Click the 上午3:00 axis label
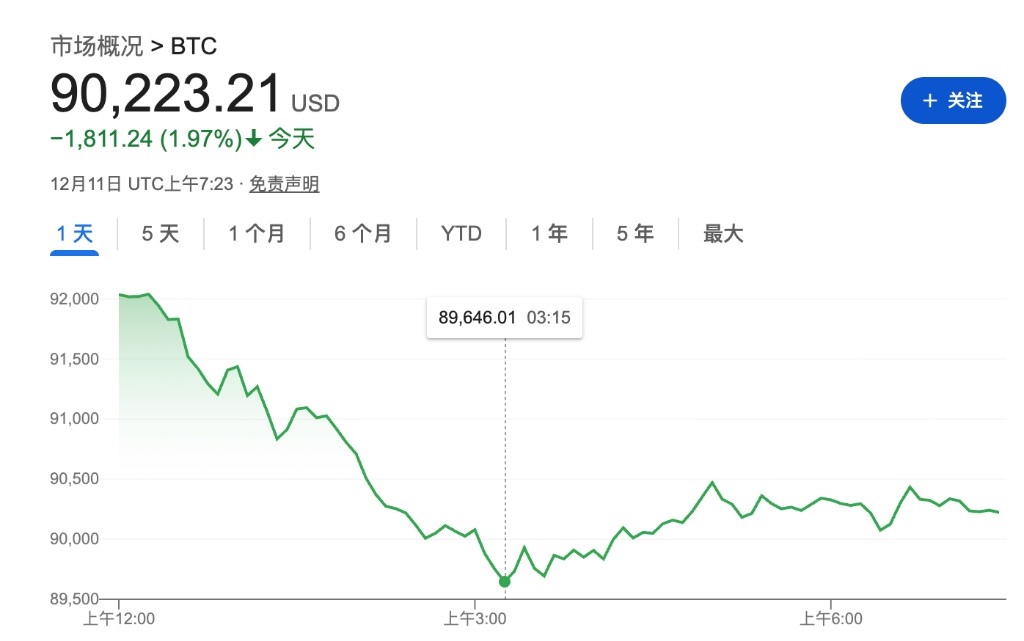Screen dimensions: 1024x641 475,619
